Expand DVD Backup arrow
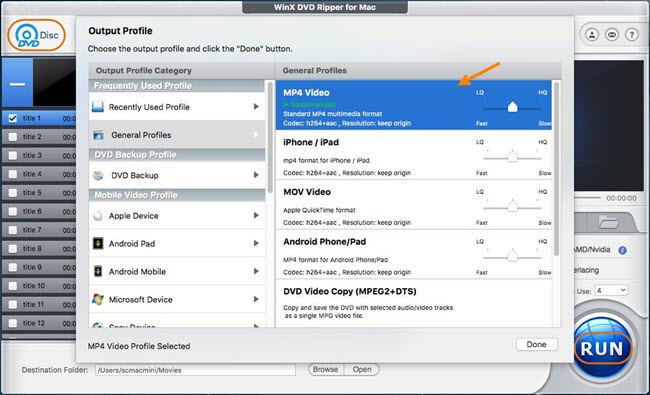The width and height of the screenshot is (650, 395). (256, 175)
